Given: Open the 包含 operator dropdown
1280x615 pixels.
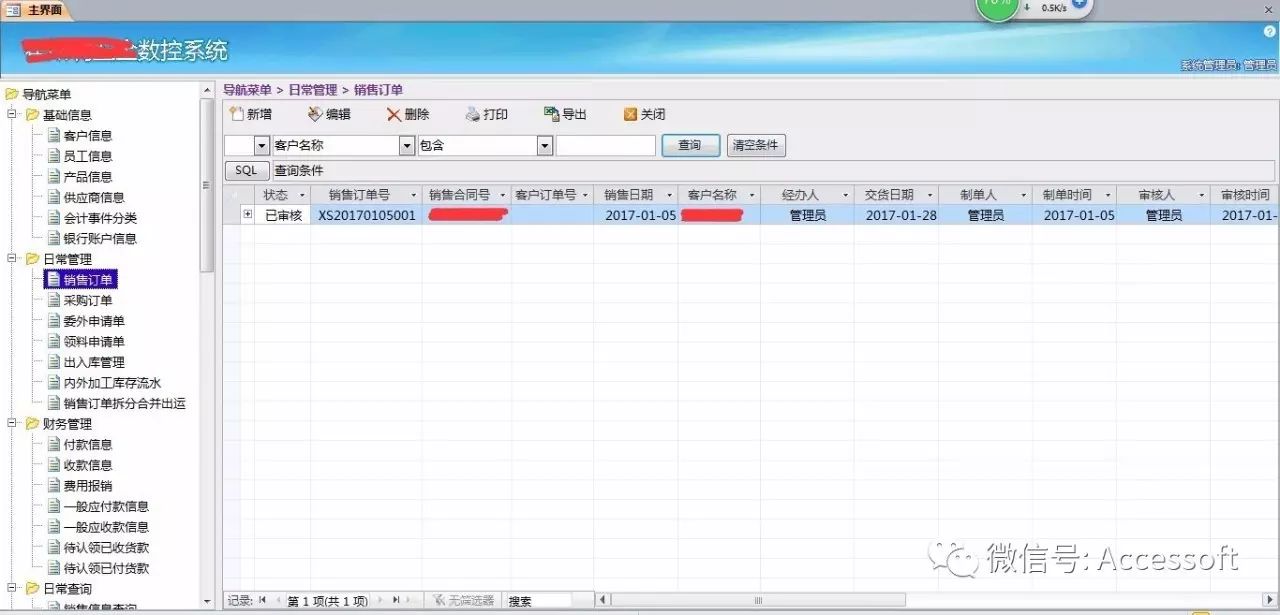Looking at the screenshot, I should [545, 145].
